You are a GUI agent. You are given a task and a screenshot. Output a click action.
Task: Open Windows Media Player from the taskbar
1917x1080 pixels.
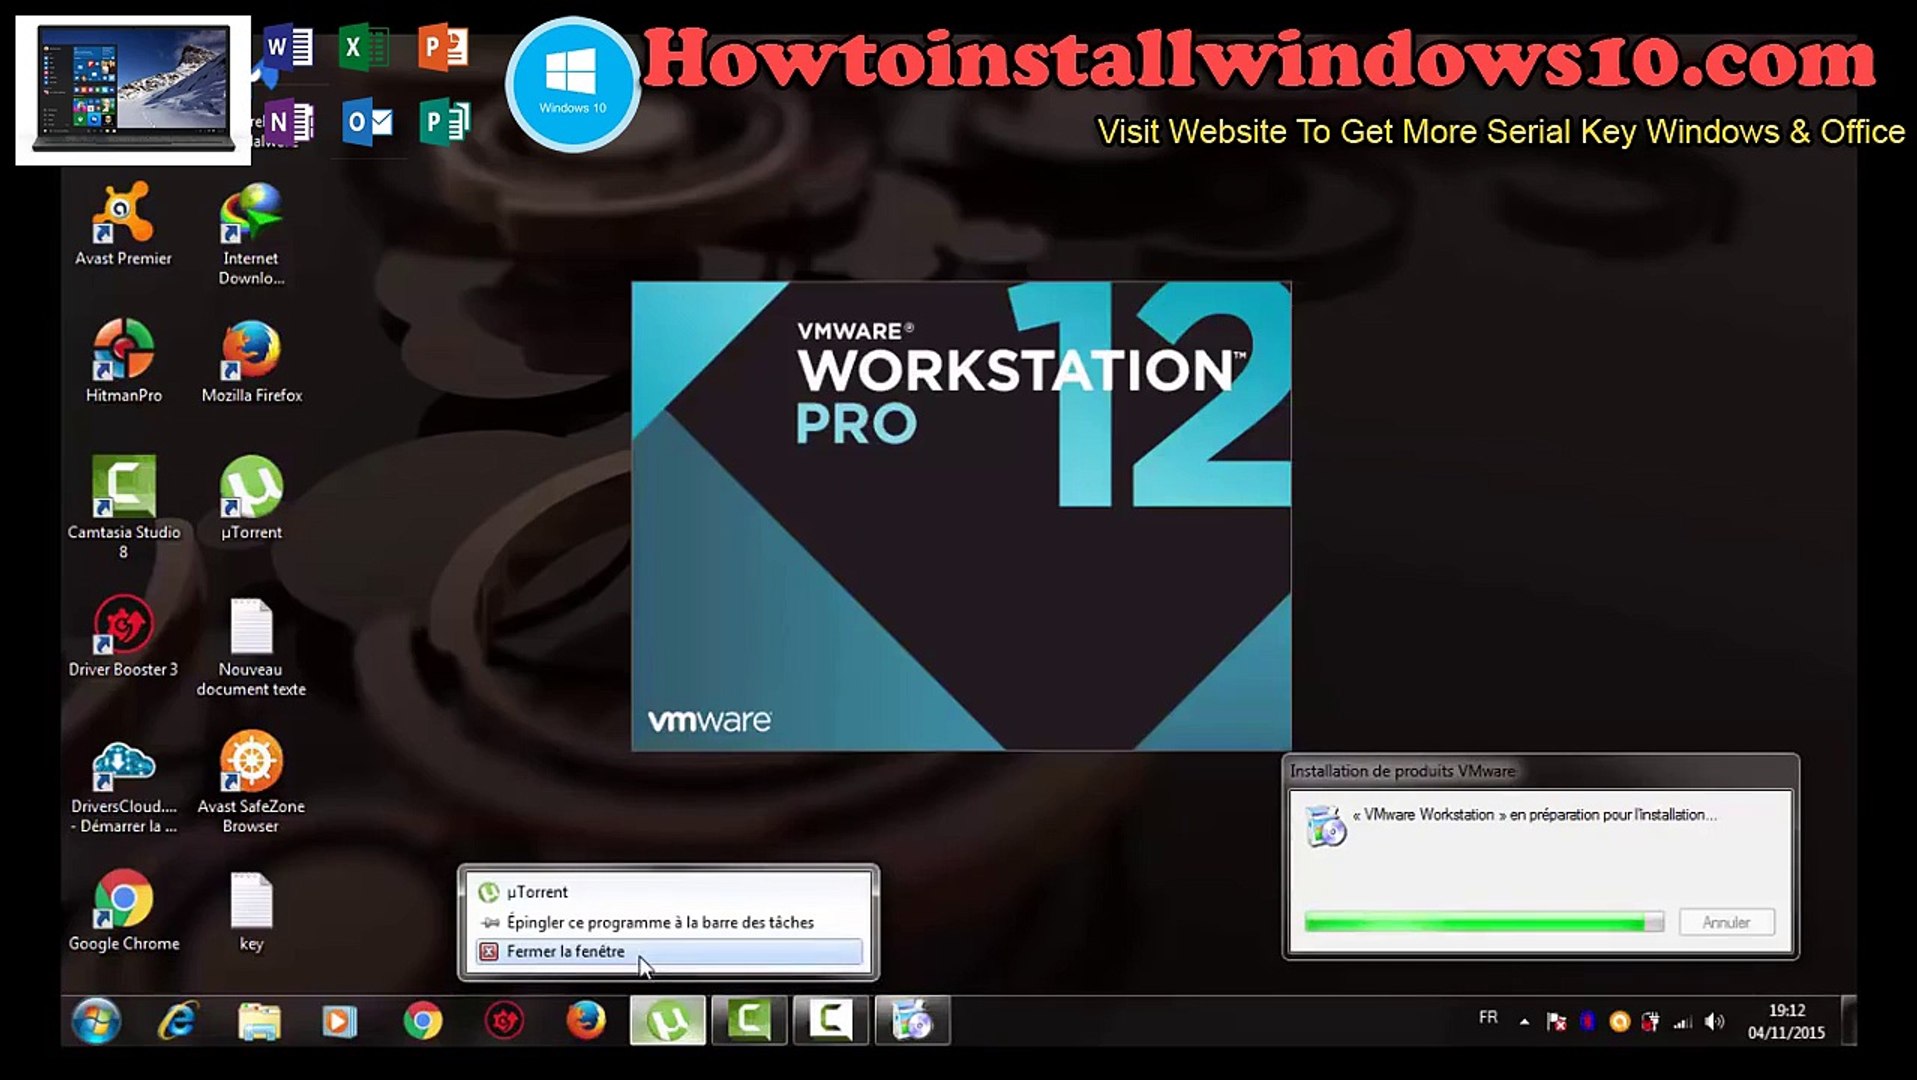[338, 1021]
